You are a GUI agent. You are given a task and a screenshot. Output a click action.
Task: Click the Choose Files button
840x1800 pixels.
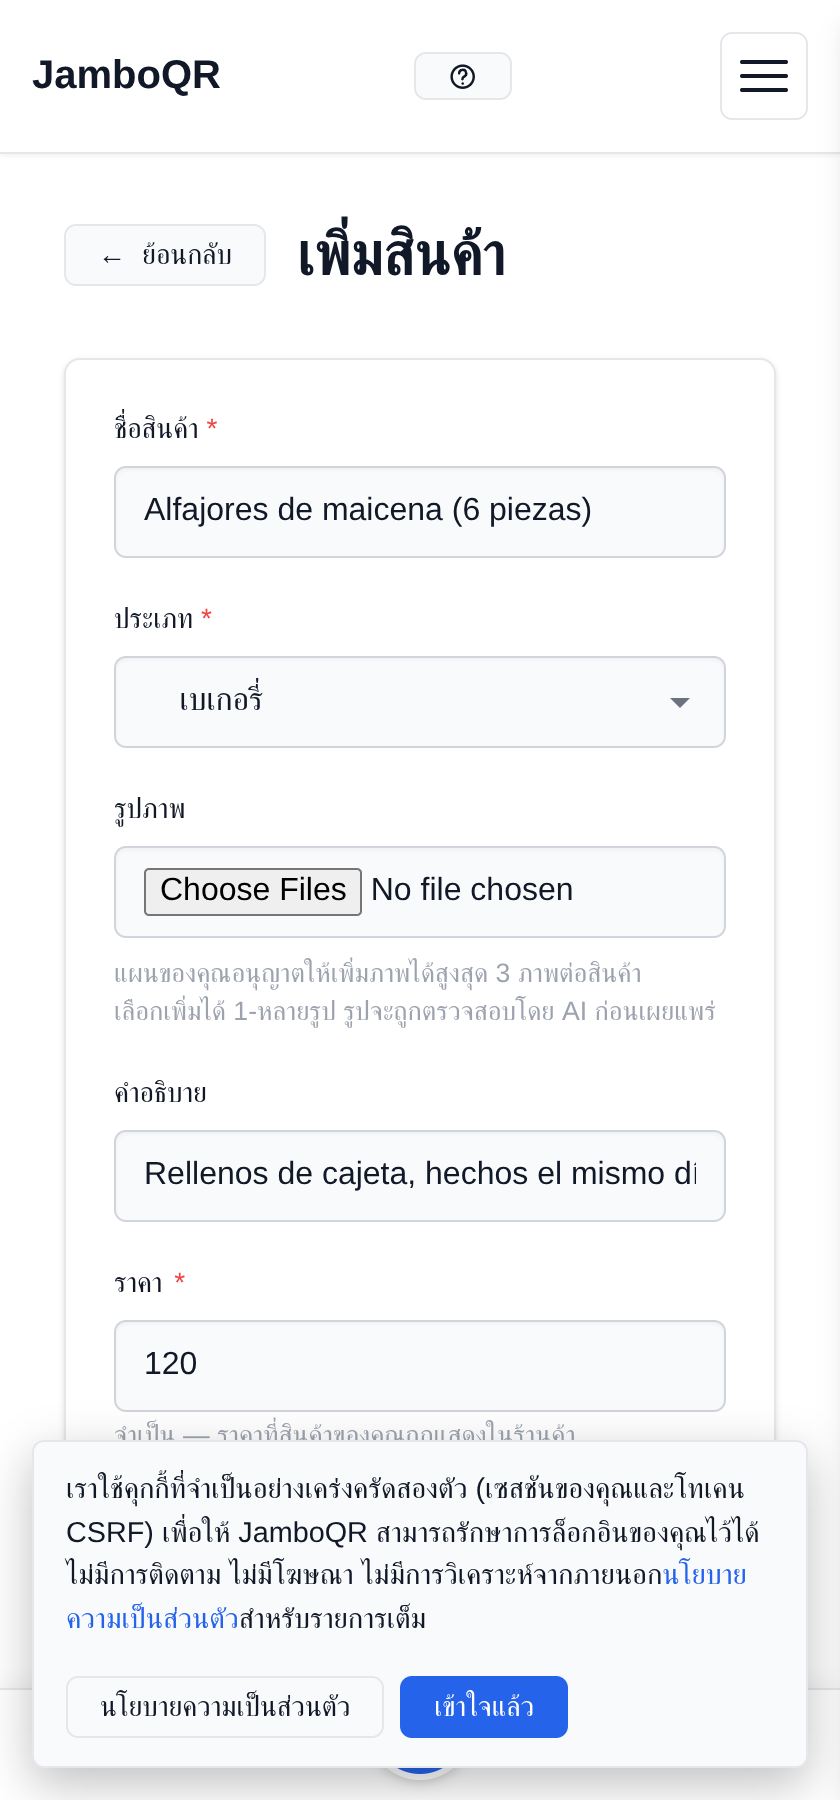click(x=253, y=891)
